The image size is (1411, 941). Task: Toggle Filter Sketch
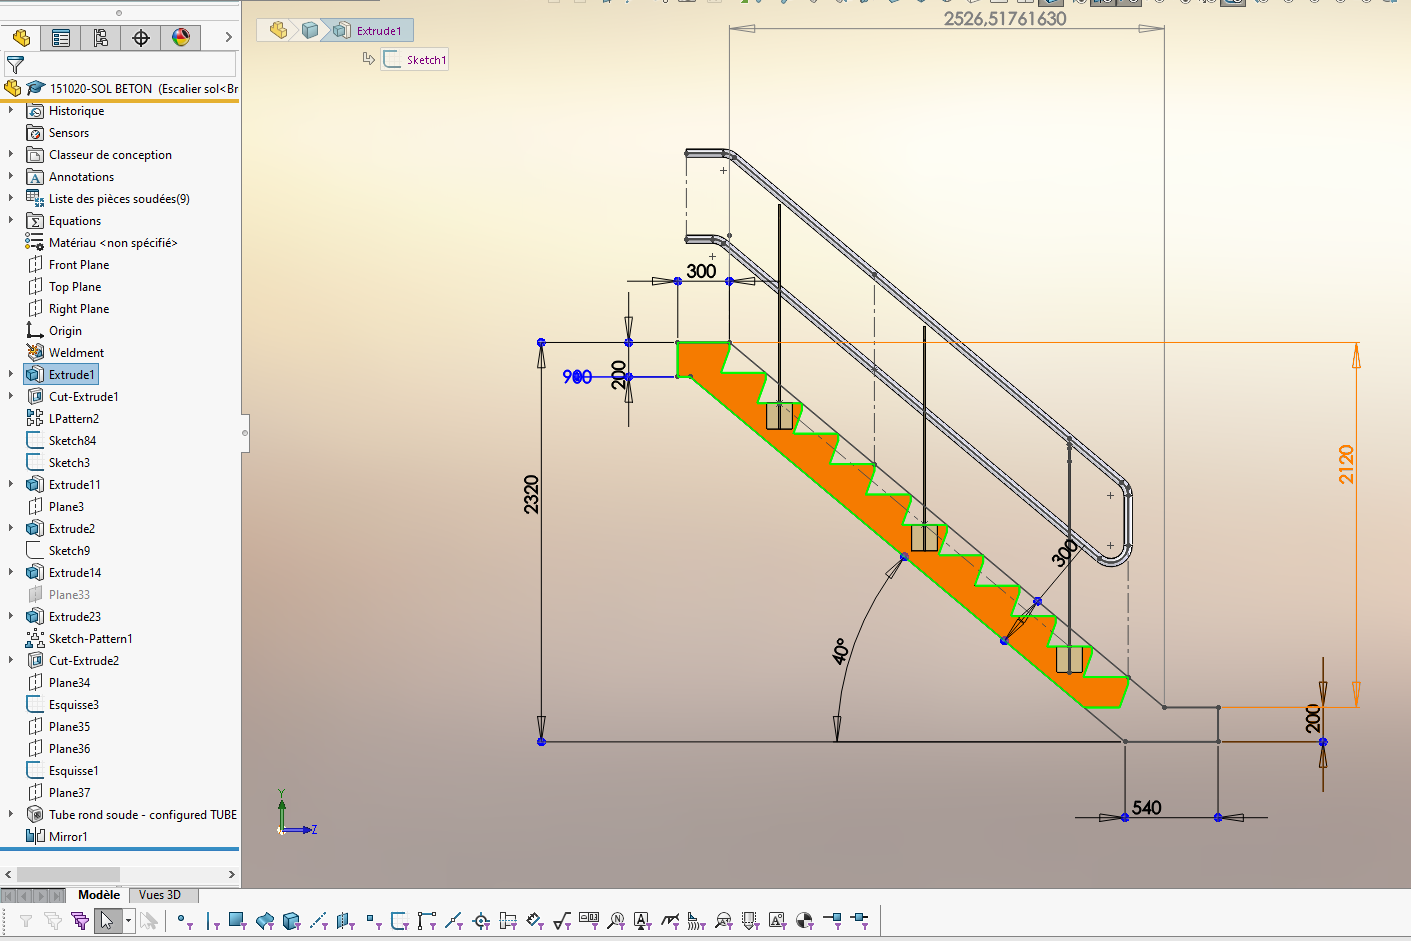pyautogui.click(x=400, y=921)
